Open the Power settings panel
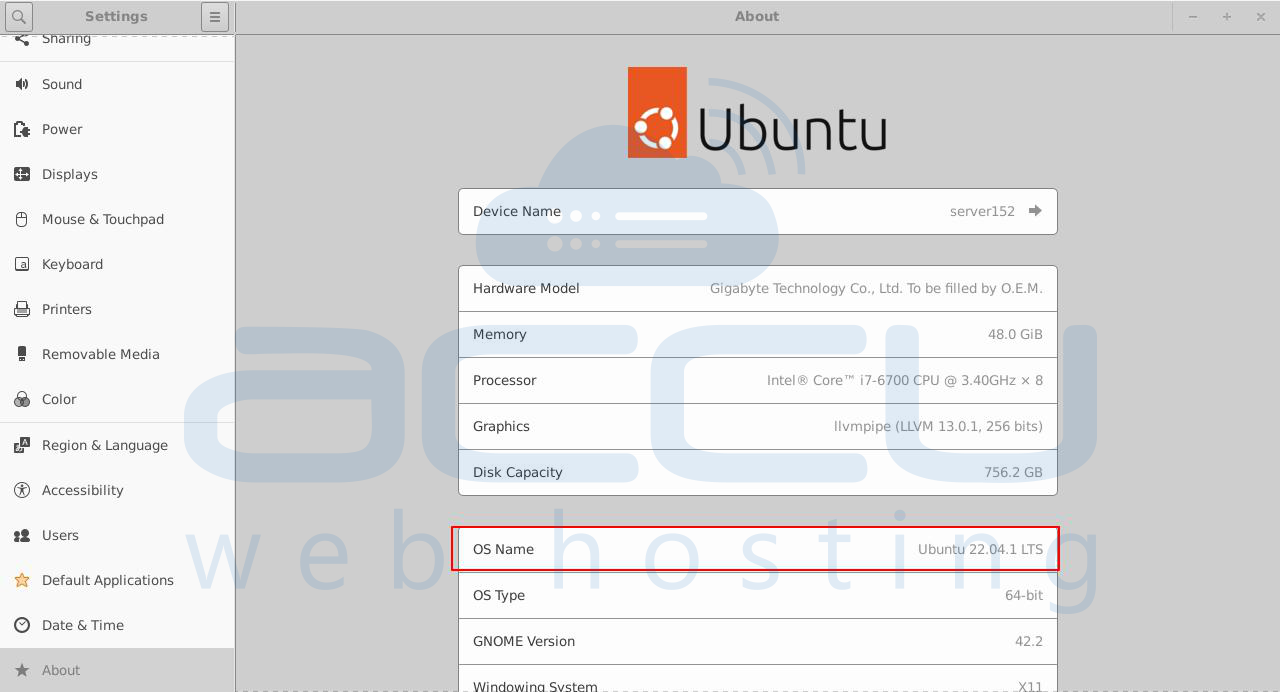The image size is (1280, 692). 117,129
